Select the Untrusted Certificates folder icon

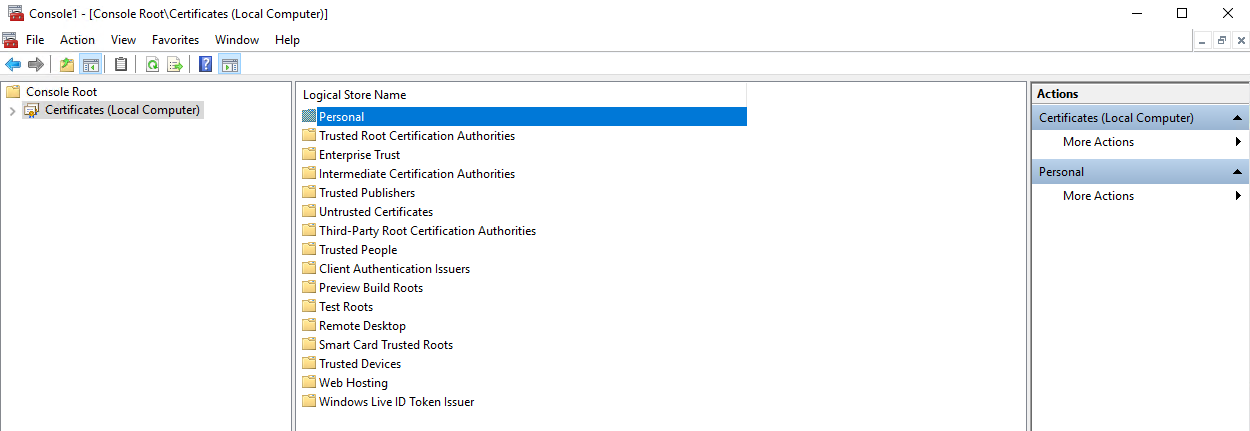coord(309,212)
